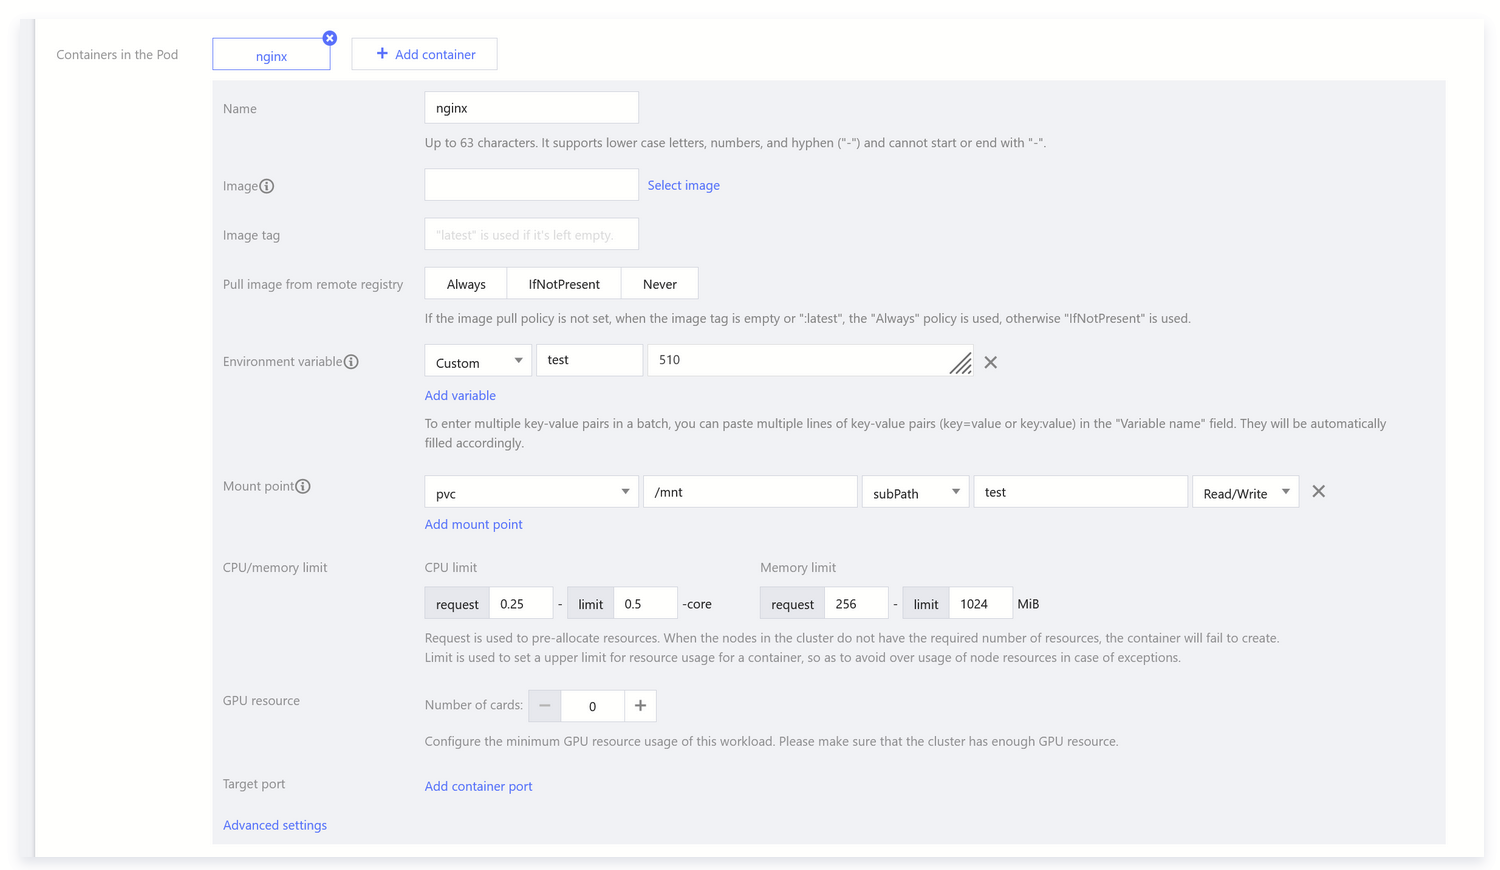1500x870 pixels.
Task: Click the Image tag input field
Action: click(x=531, y=235)
